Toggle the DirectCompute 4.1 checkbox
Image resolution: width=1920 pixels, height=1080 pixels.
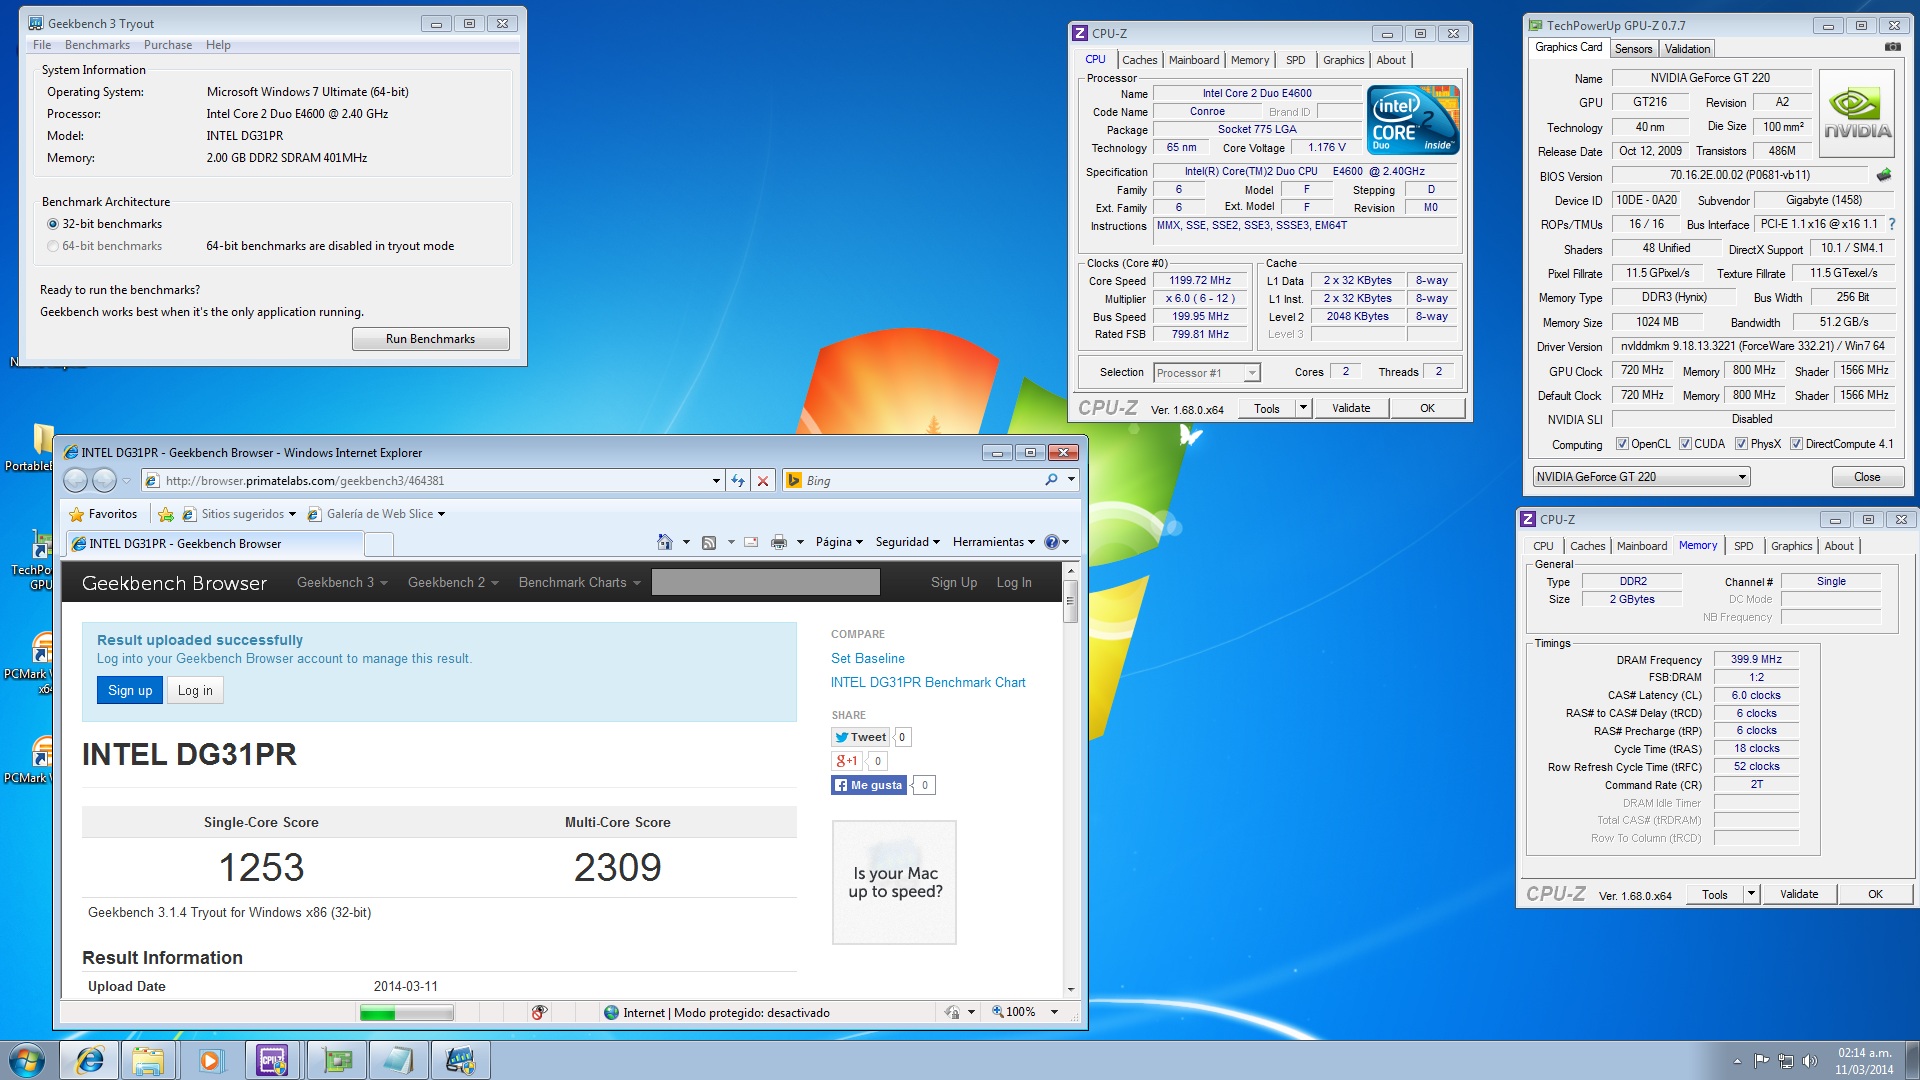pyautogui.click(x=1796, y=444)
